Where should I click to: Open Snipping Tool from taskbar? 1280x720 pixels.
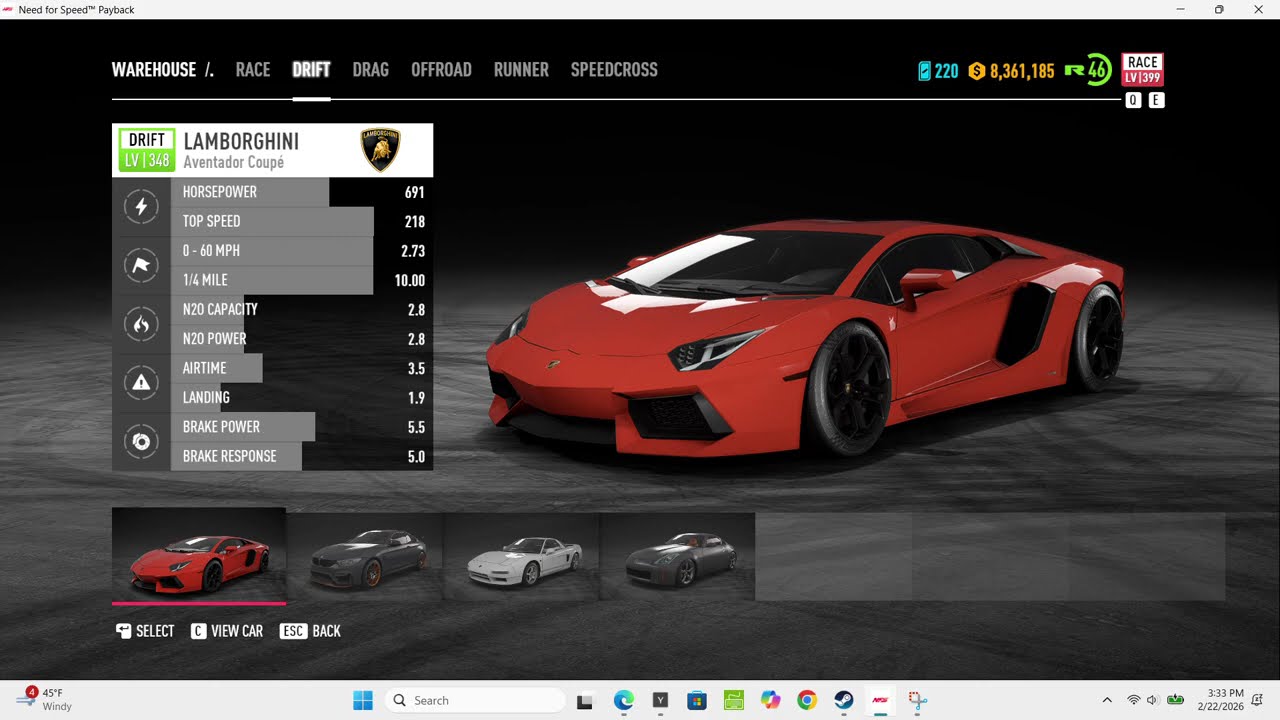(x=918, y=700)
